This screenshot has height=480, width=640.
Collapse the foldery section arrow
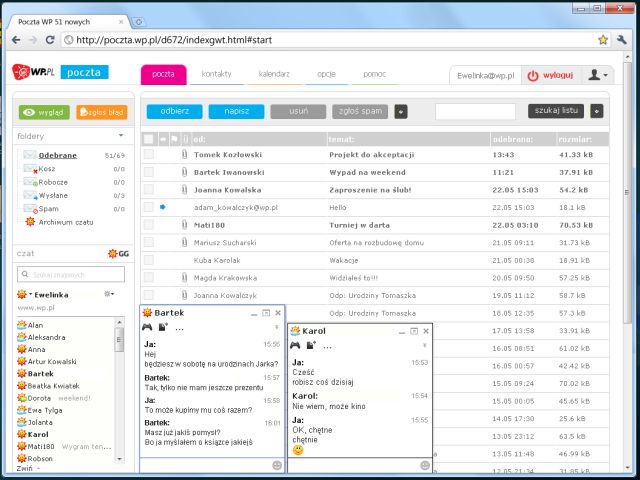pos(120,134)
